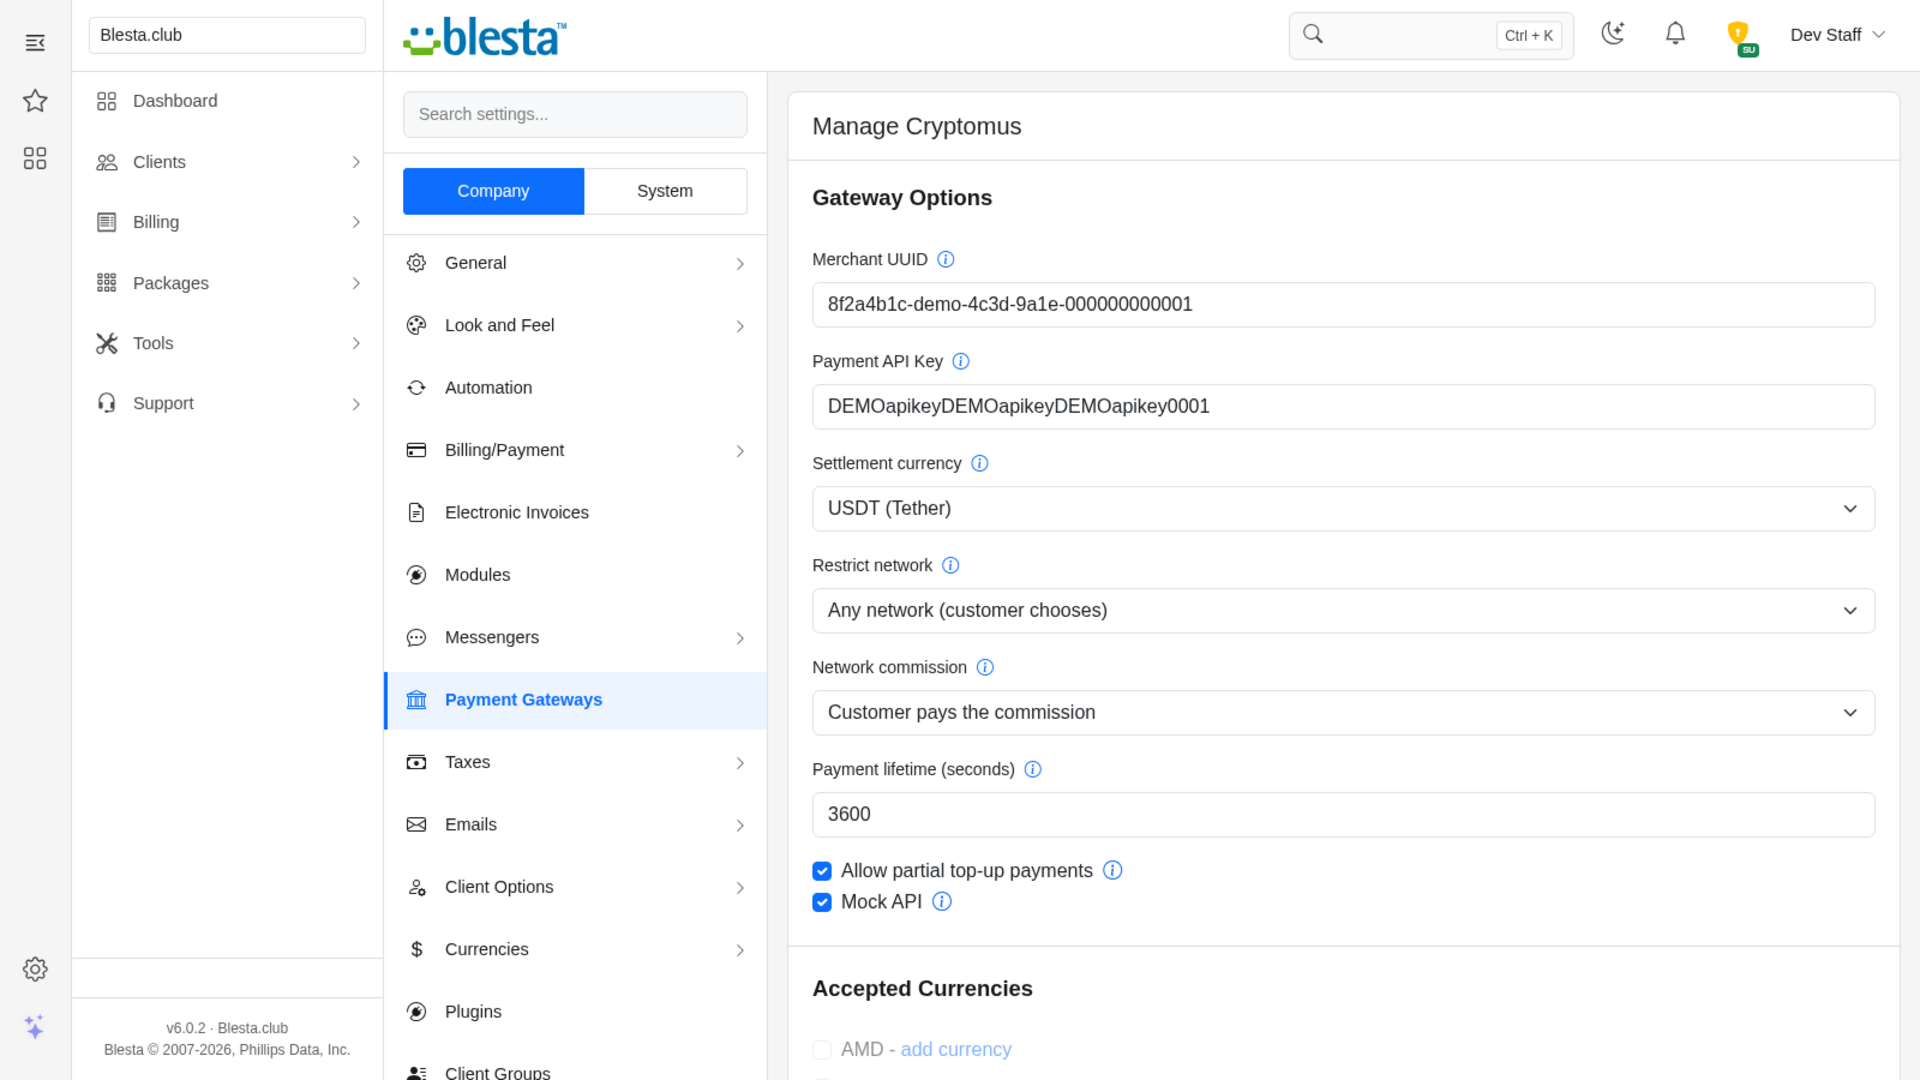
Task: Show Restrict network info icon
Action: (x=951, y=566)
